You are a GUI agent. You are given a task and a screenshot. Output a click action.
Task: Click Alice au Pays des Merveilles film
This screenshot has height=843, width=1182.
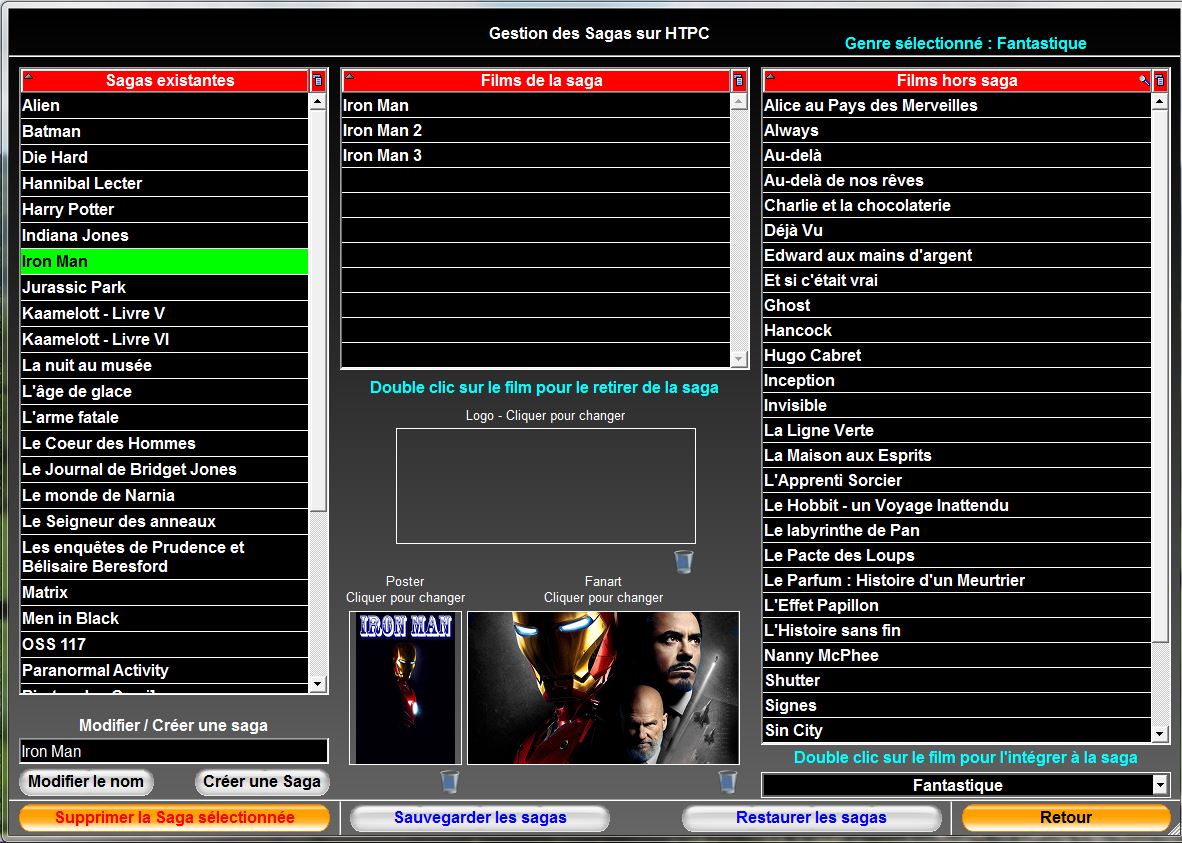(x=957, y=106)
